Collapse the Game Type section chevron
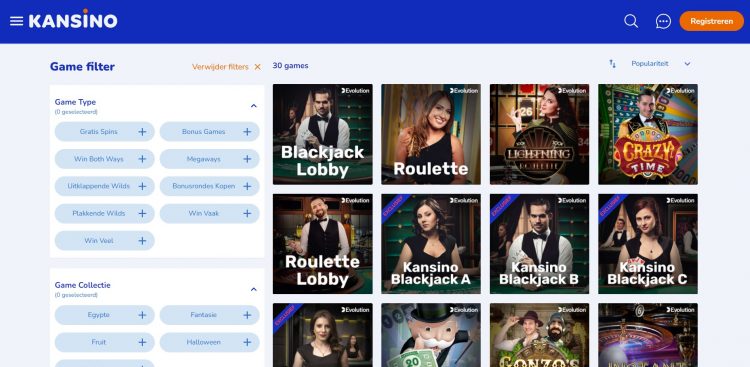The height and width of the screenshot is (367, 750). click(x=254, y=106)
